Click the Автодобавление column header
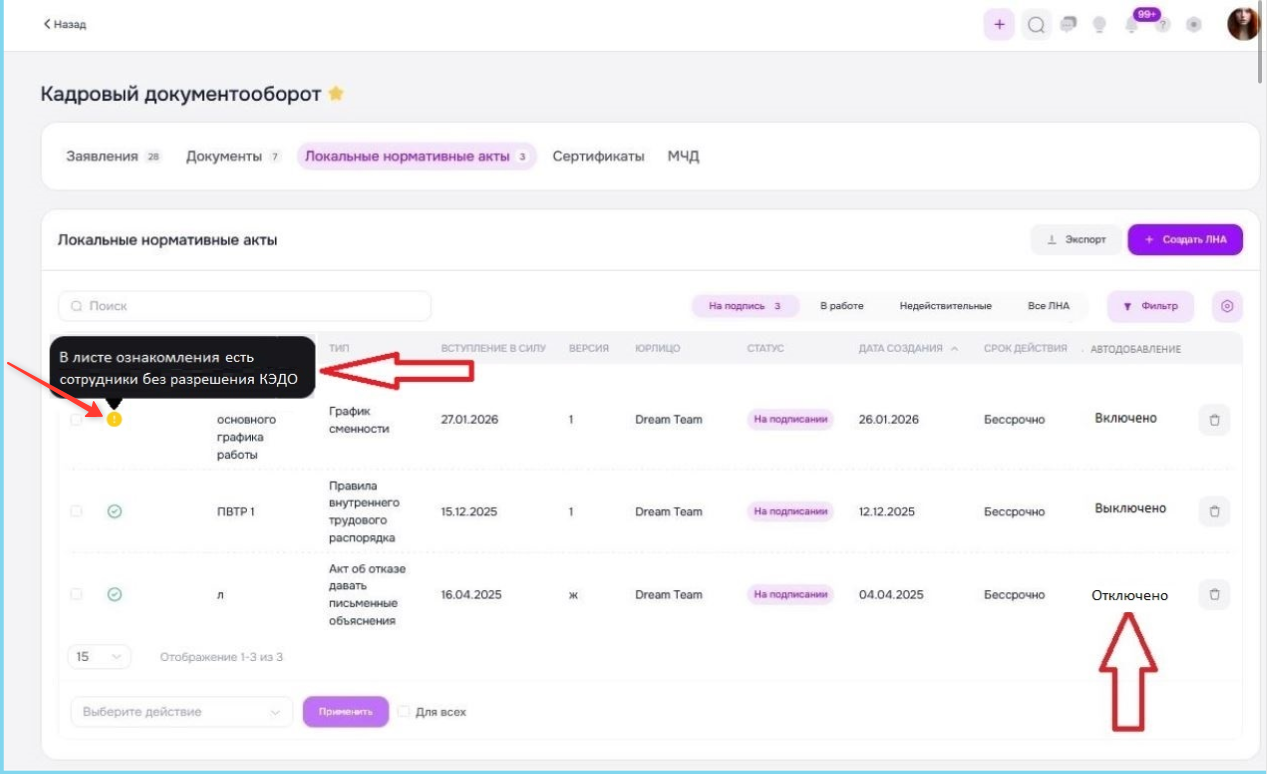The width and height of the screenshot is (1267, 774). [x=1136, y=349]
